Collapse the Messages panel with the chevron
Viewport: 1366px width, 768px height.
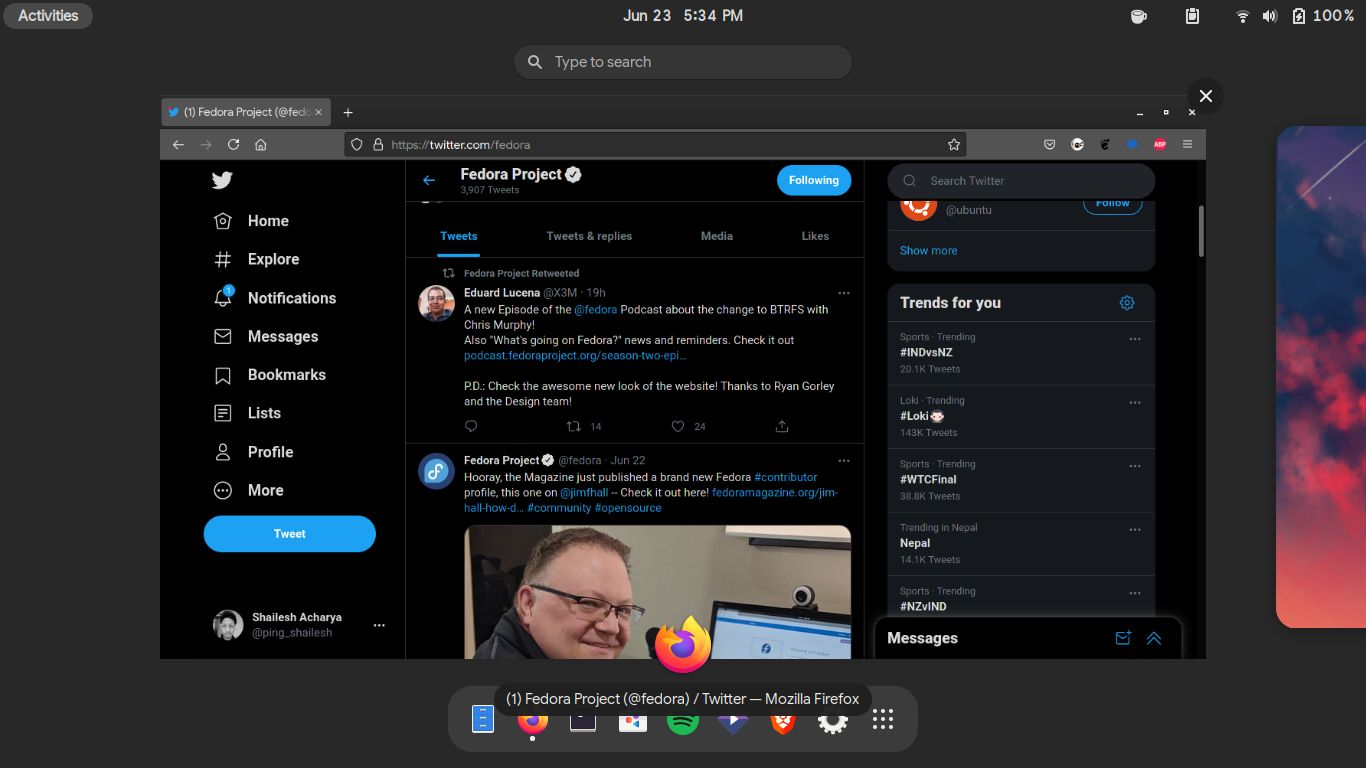pyautogui.click(x=1155, y=638)
